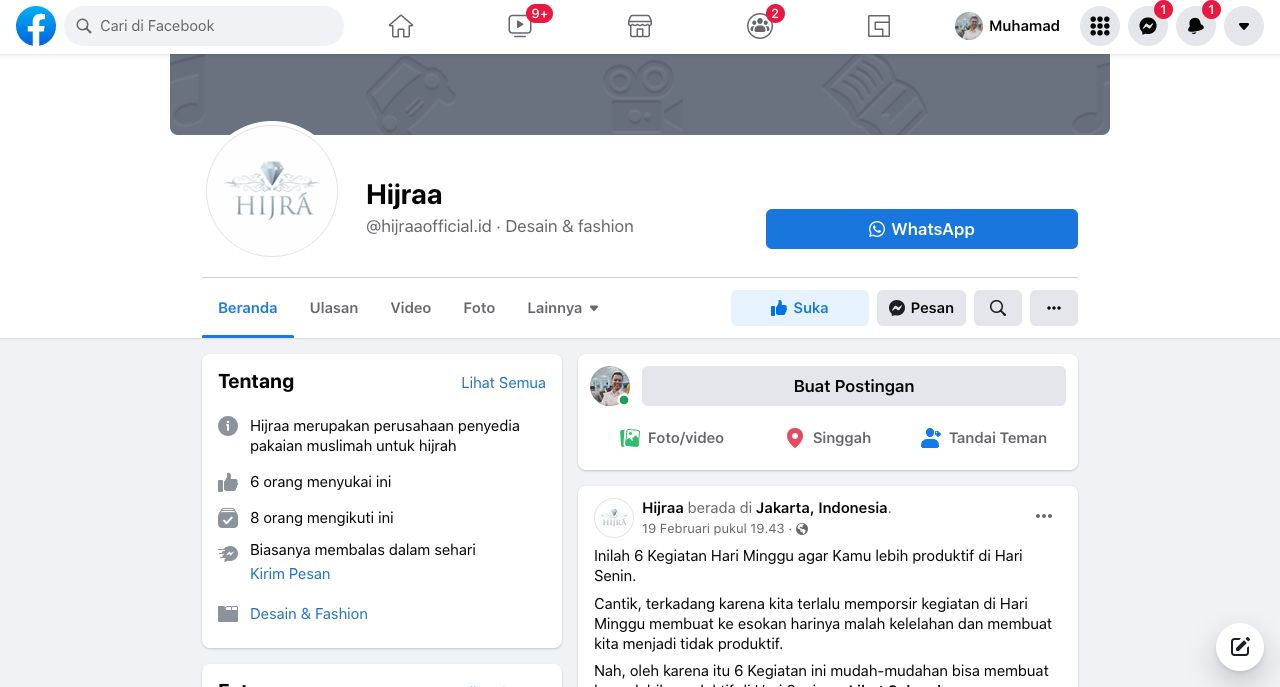Open the public audience globe icon on post

802,529
